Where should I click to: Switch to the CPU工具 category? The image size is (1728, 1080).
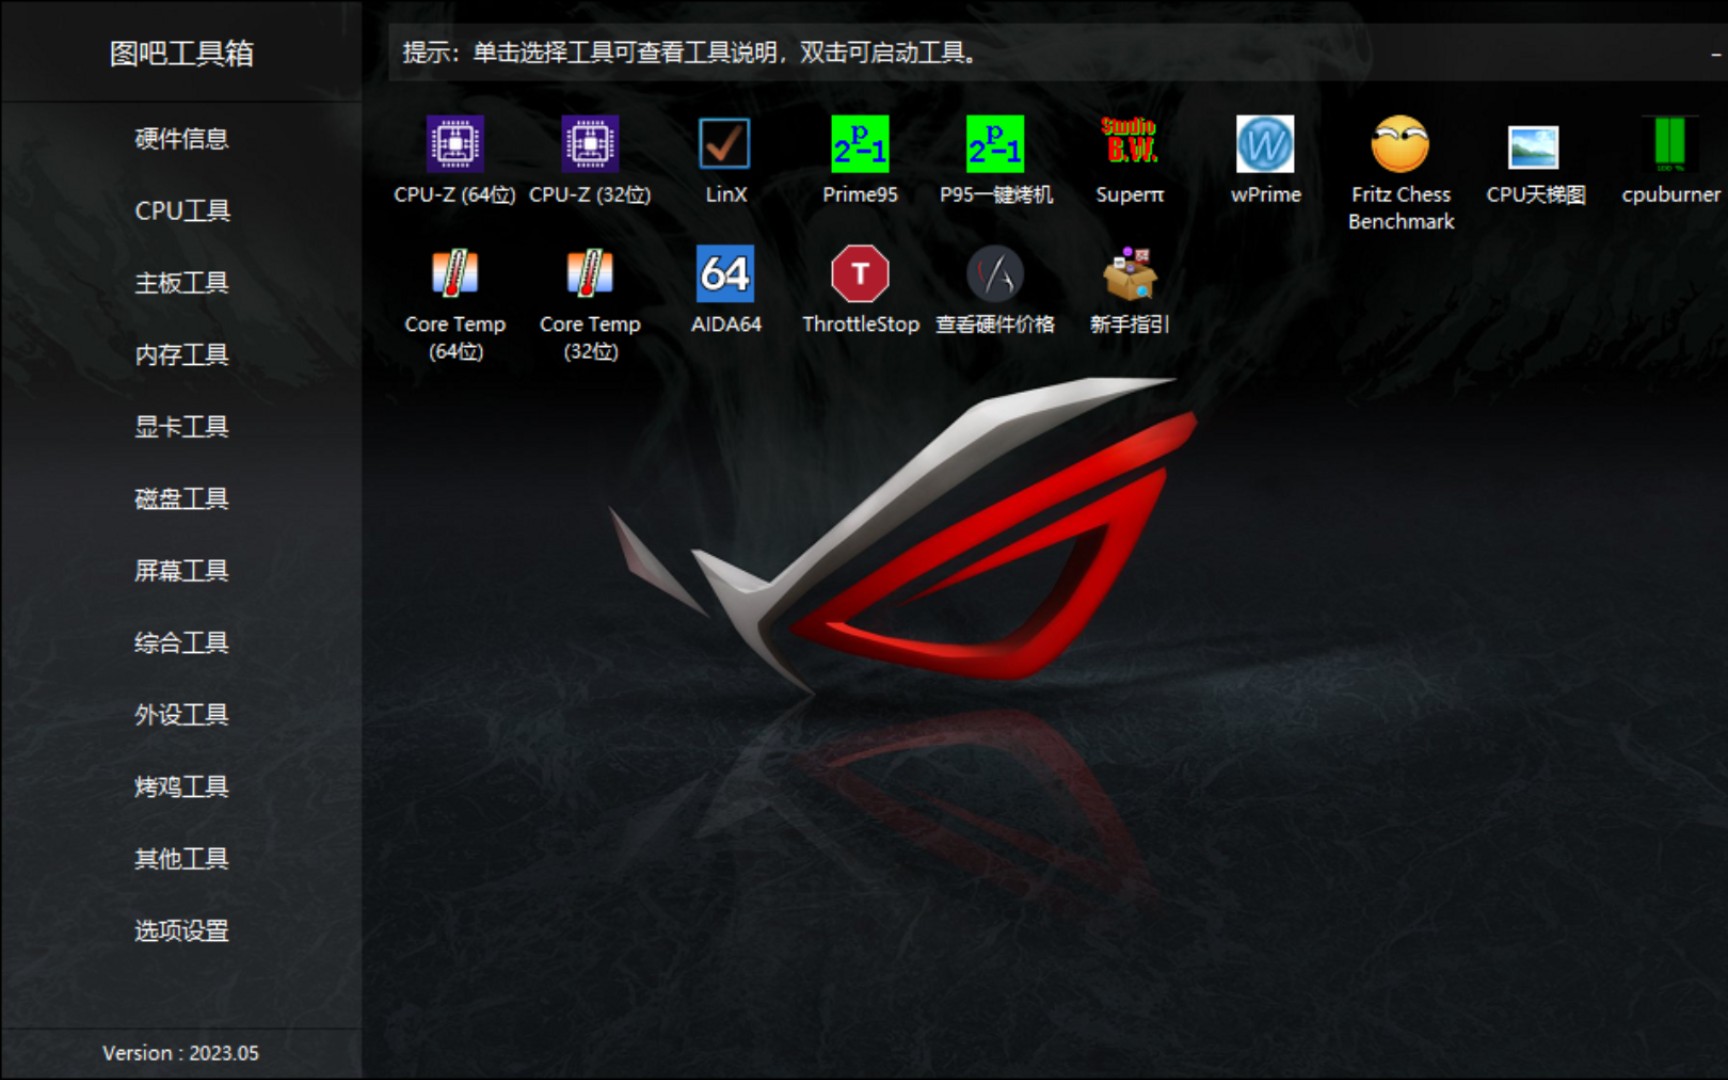point(182,210)
